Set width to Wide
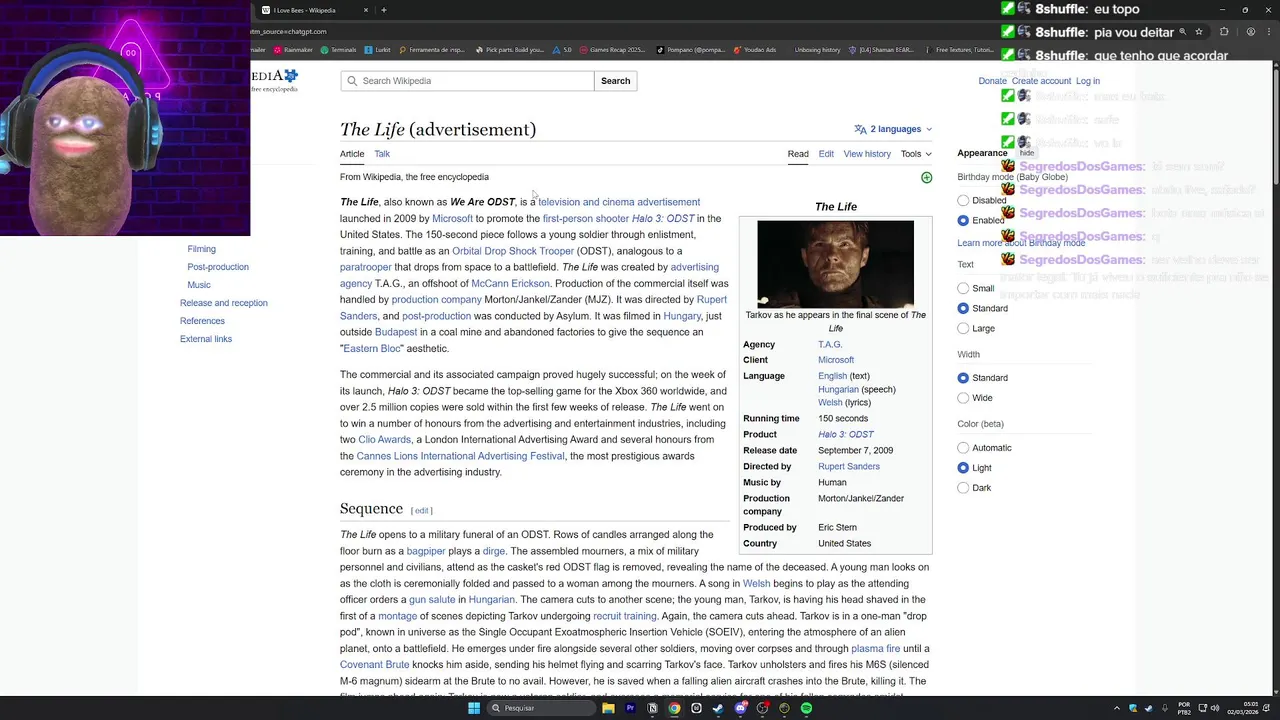 963,398
